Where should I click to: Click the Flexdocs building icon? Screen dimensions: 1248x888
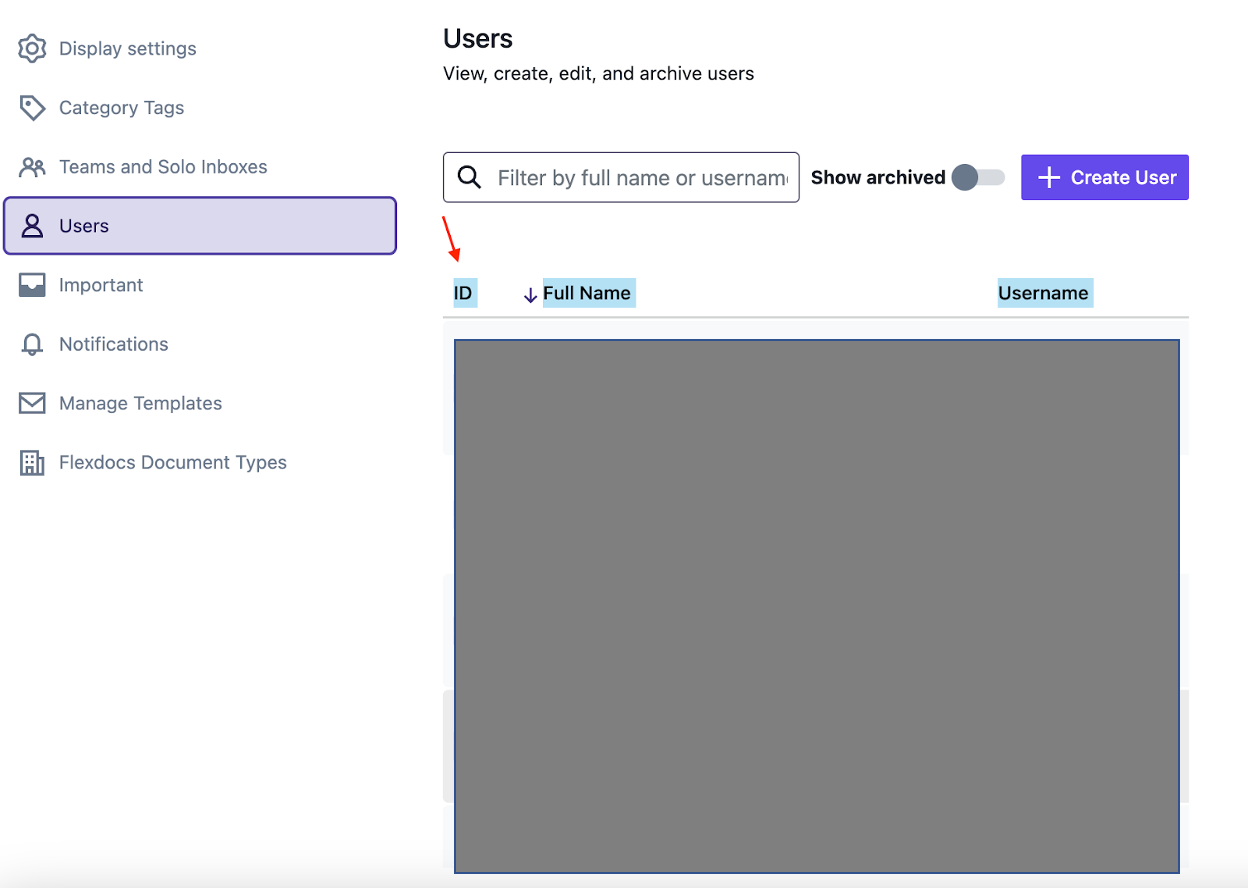[x=33, y=462]
